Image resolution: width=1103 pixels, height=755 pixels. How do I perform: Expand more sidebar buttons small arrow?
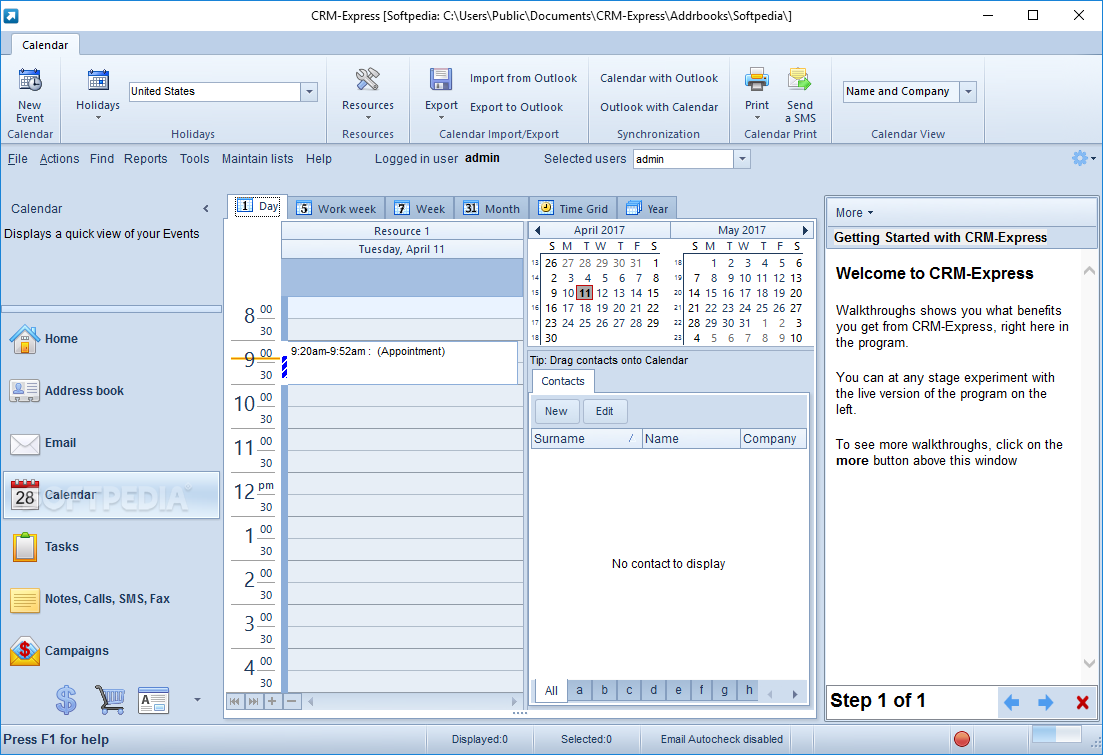point(197,699)
